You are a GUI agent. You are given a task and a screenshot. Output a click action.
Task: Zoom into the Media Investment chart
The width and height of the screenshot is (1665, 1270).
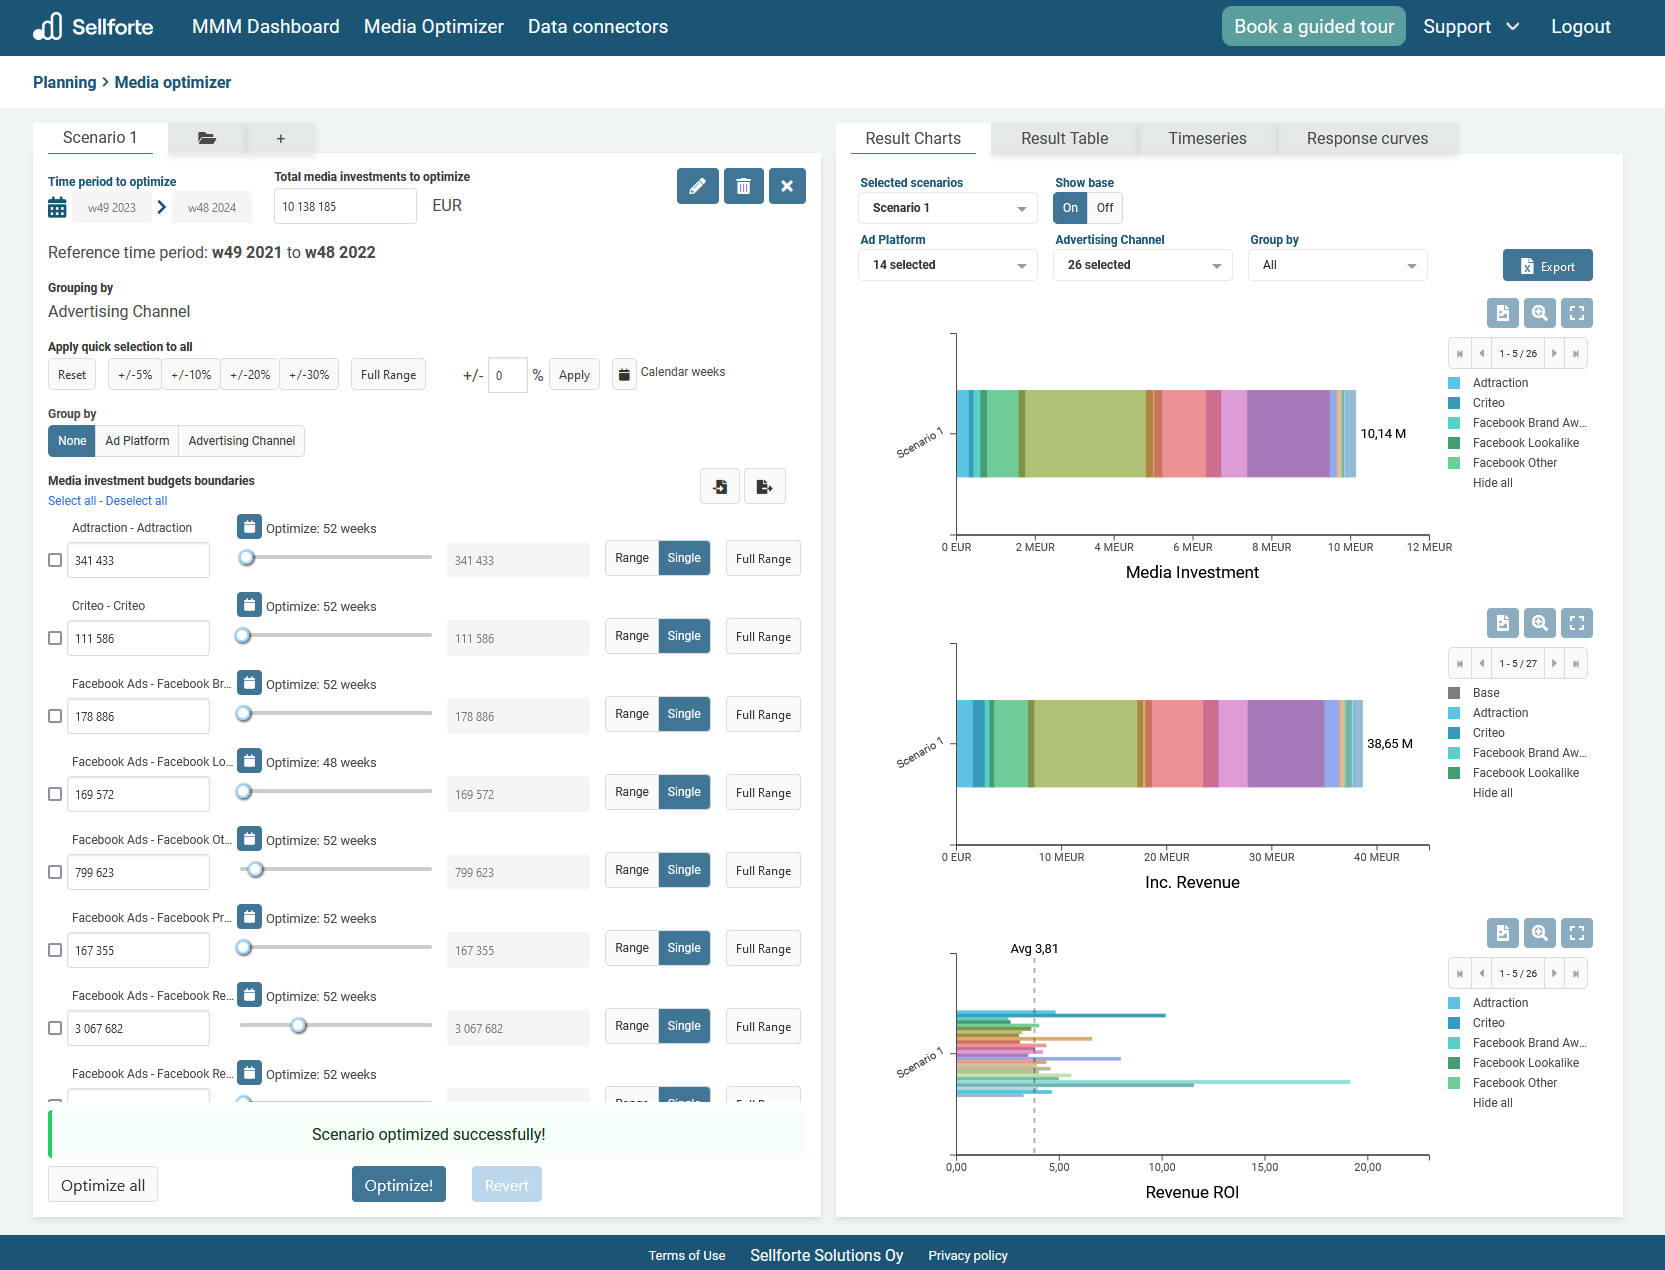[x=1539, y=313]
